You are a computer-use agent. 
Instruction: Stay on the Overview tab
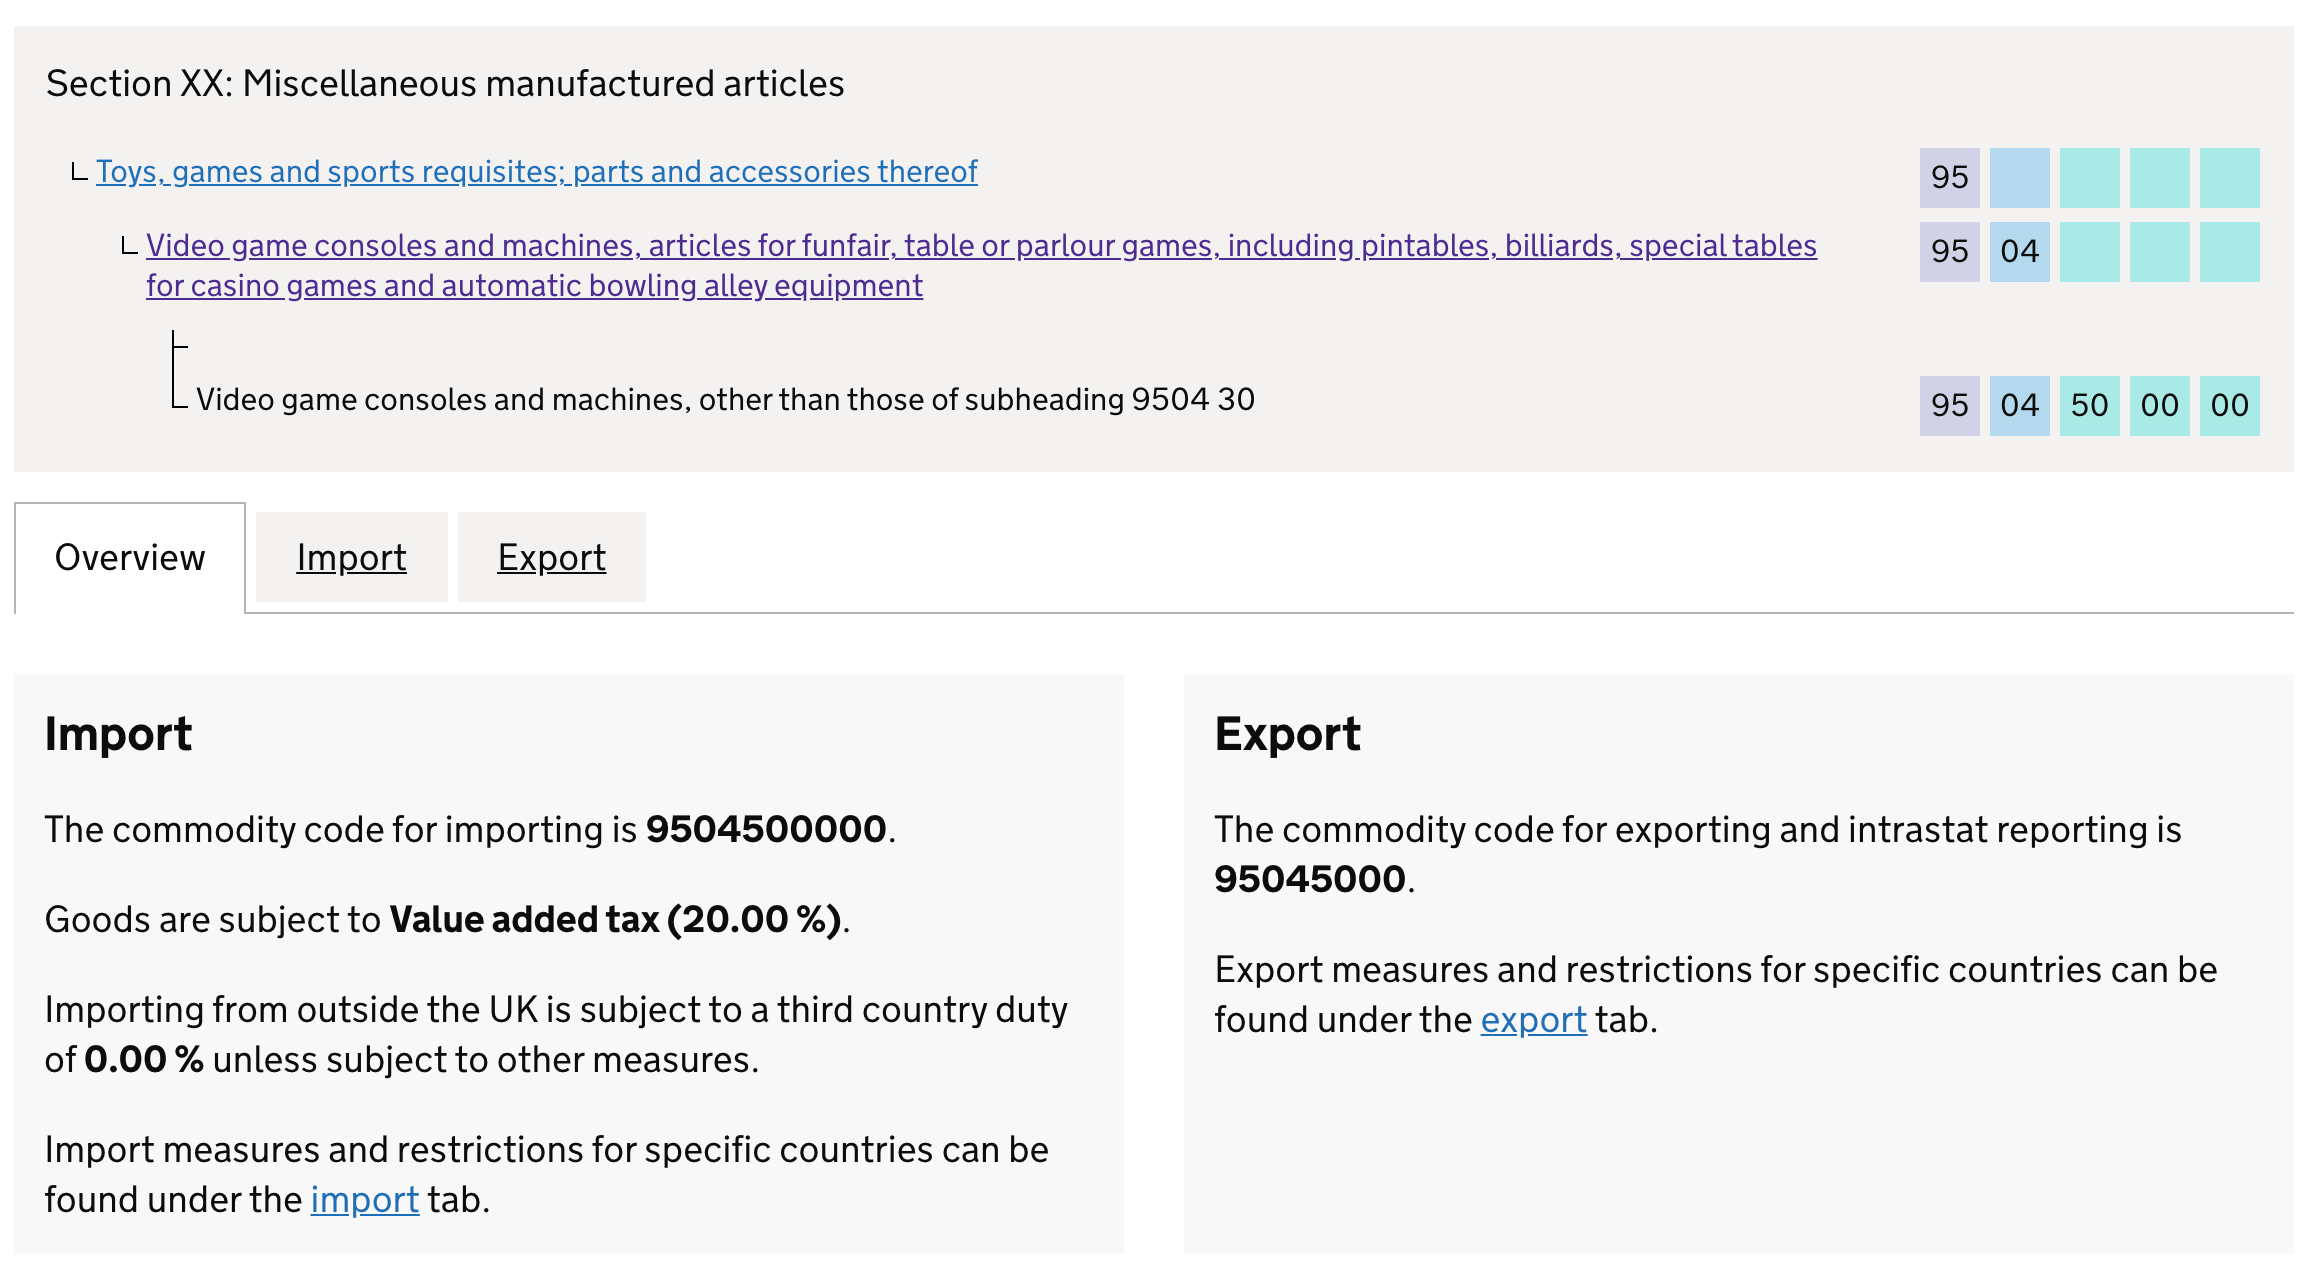(x=130, y=557)
